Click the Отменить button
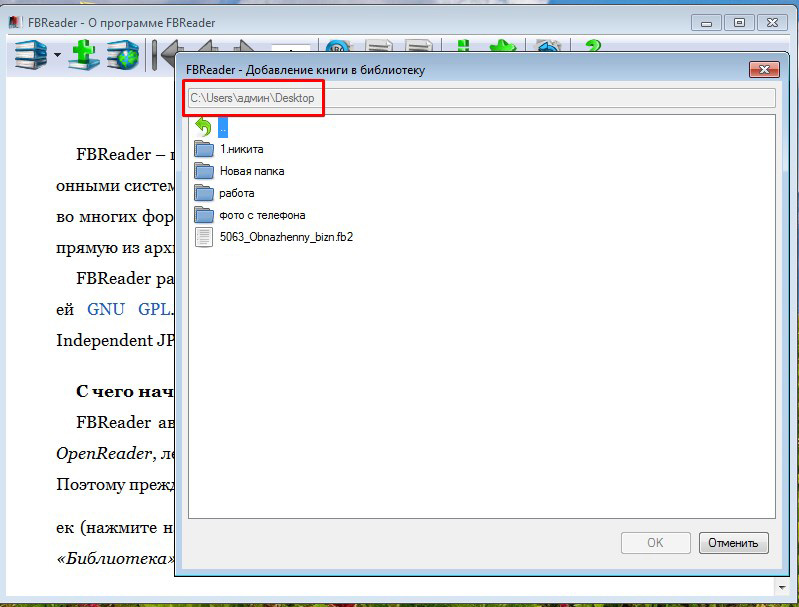Screen dimensions: 799x607 click(x=733, y=543)
